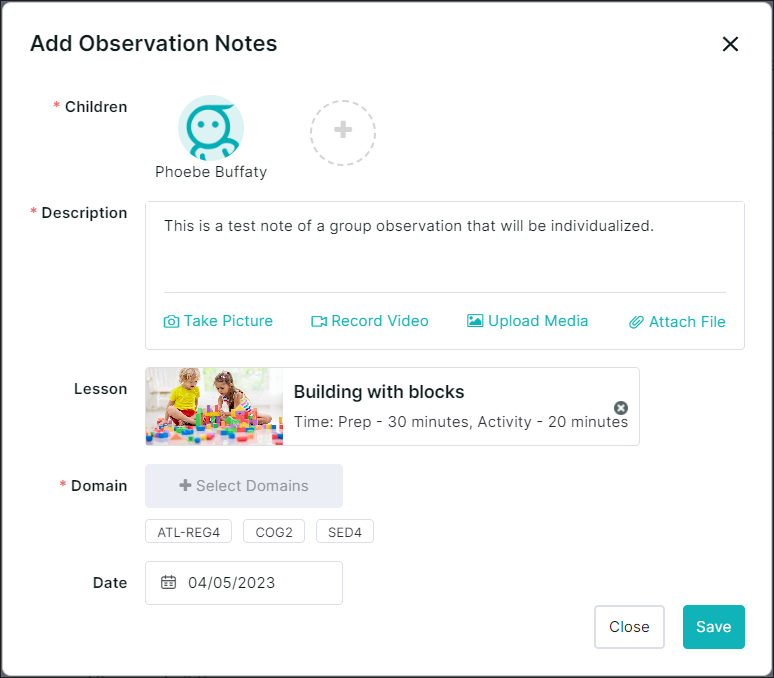The image size is (774, 678).
Task: Remove the Building with blocks lesson
Action: click(x=621, y=408)
